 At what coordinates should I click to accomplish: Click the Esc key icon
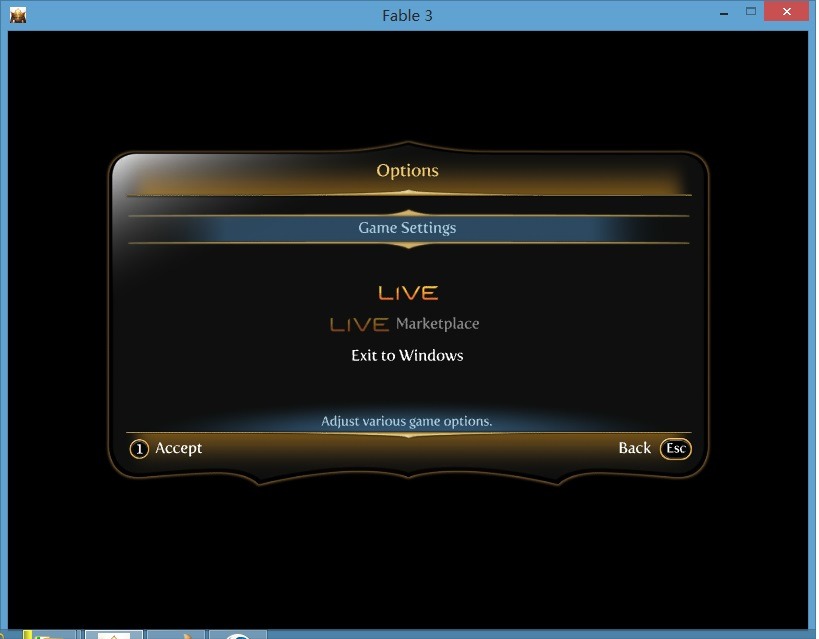click(675, 448)
